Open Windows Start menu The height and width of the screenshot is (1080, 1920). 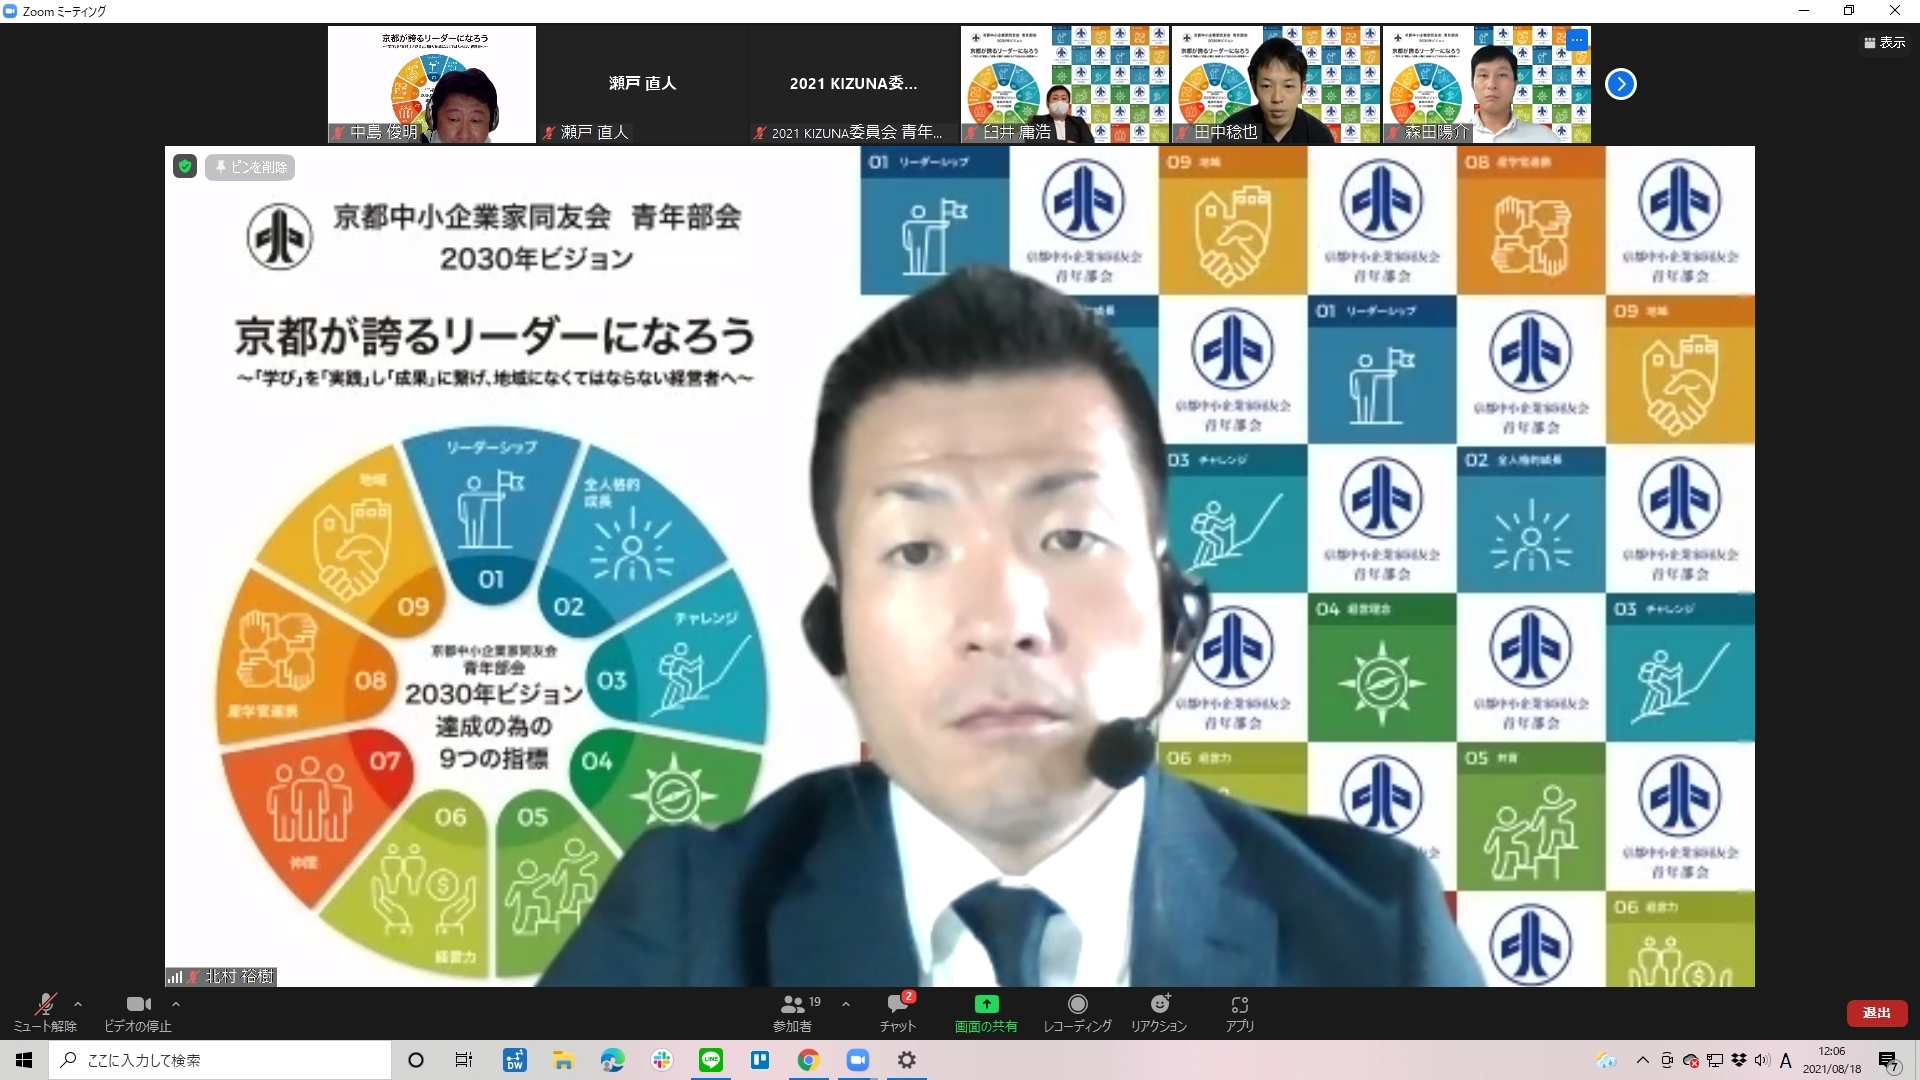24,1060
